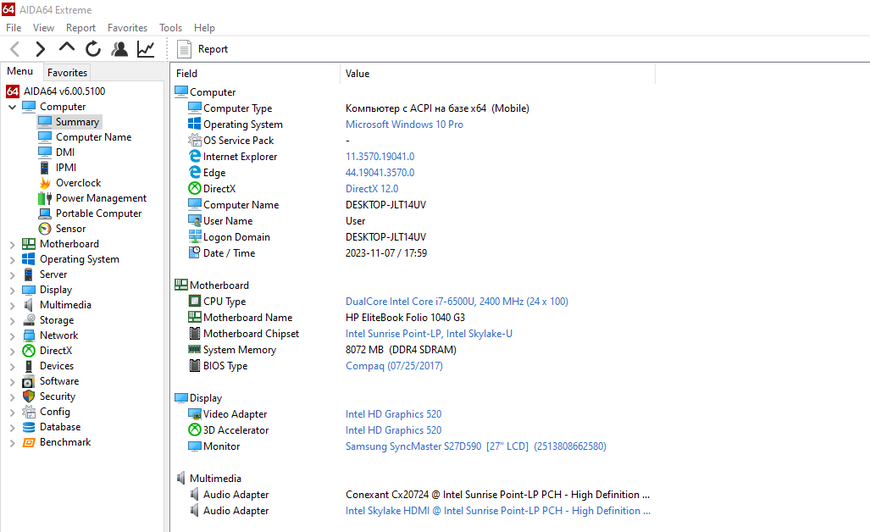This screenshot has height=532, width=870.
Task: Click the Software icon in sidebar tree
Action: [x=28, y=382]
